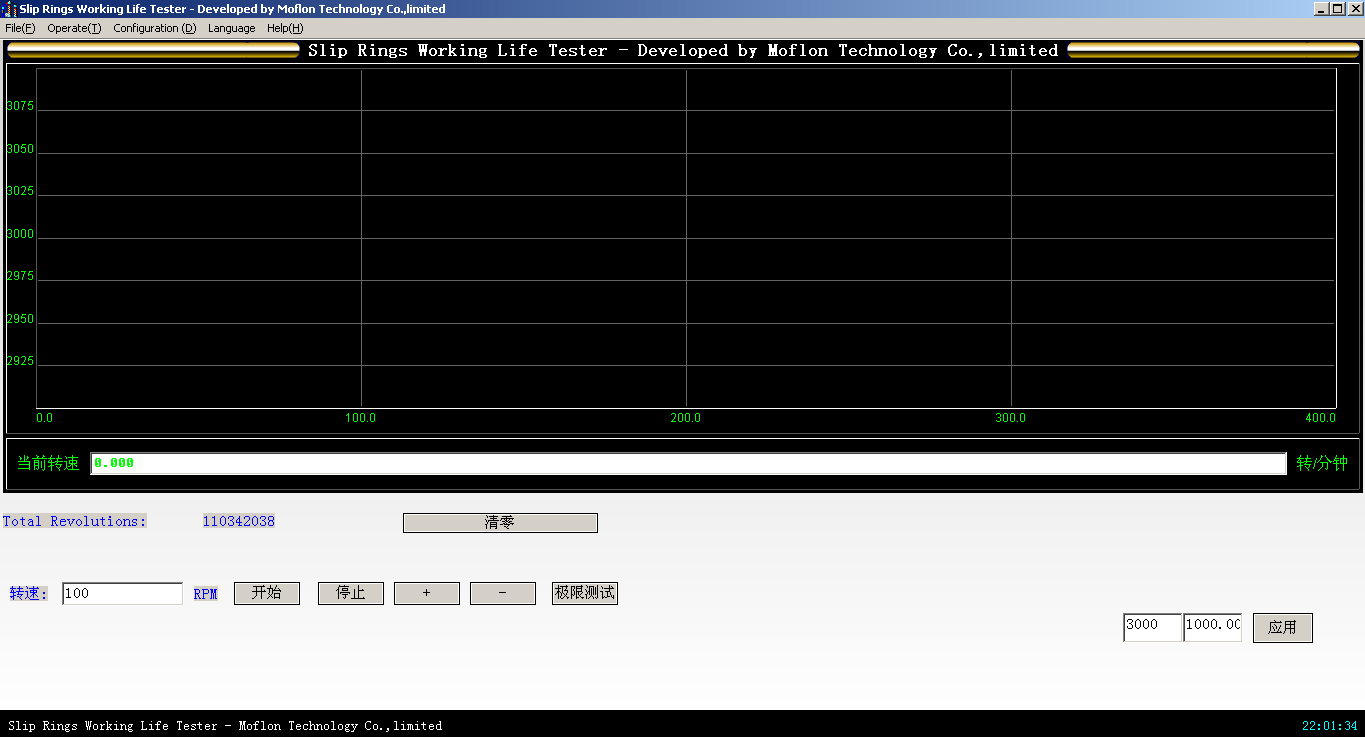
Task: Increase speed with the + button
Action: point(427,593)
